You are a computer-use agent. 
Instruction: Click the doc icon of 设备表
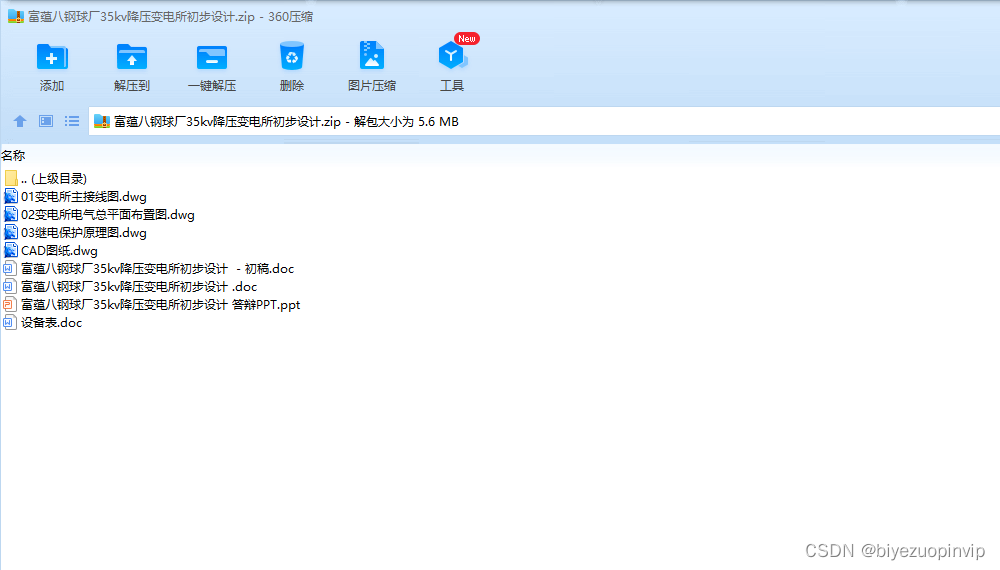tap(9, 323)
